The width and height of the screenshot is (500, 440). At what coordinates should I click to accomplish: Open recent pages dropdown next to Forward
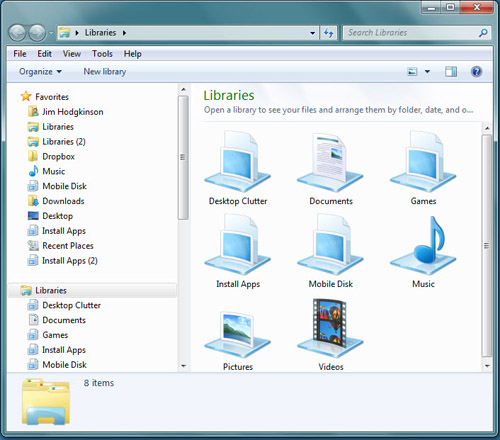pyautogui.click(x=51, y=33)
